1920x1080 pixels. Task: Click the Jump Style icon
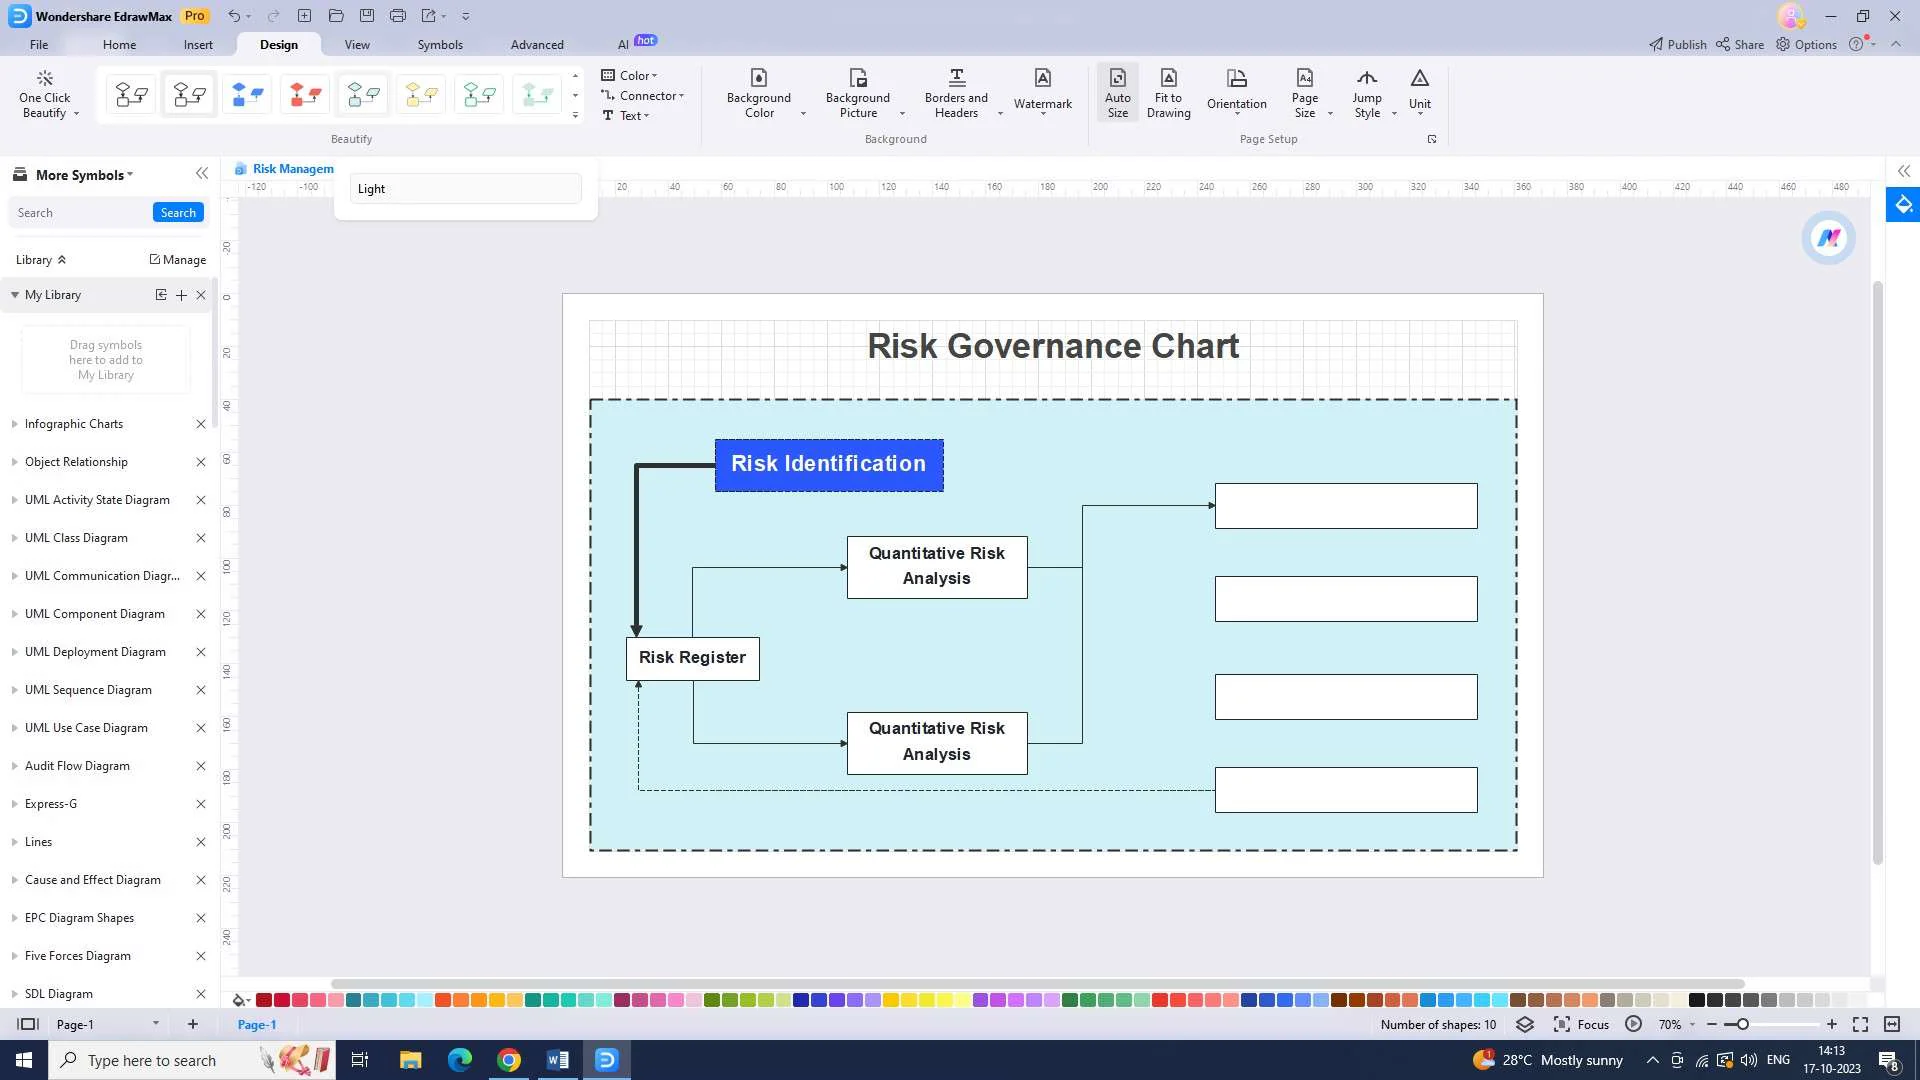1366,91
